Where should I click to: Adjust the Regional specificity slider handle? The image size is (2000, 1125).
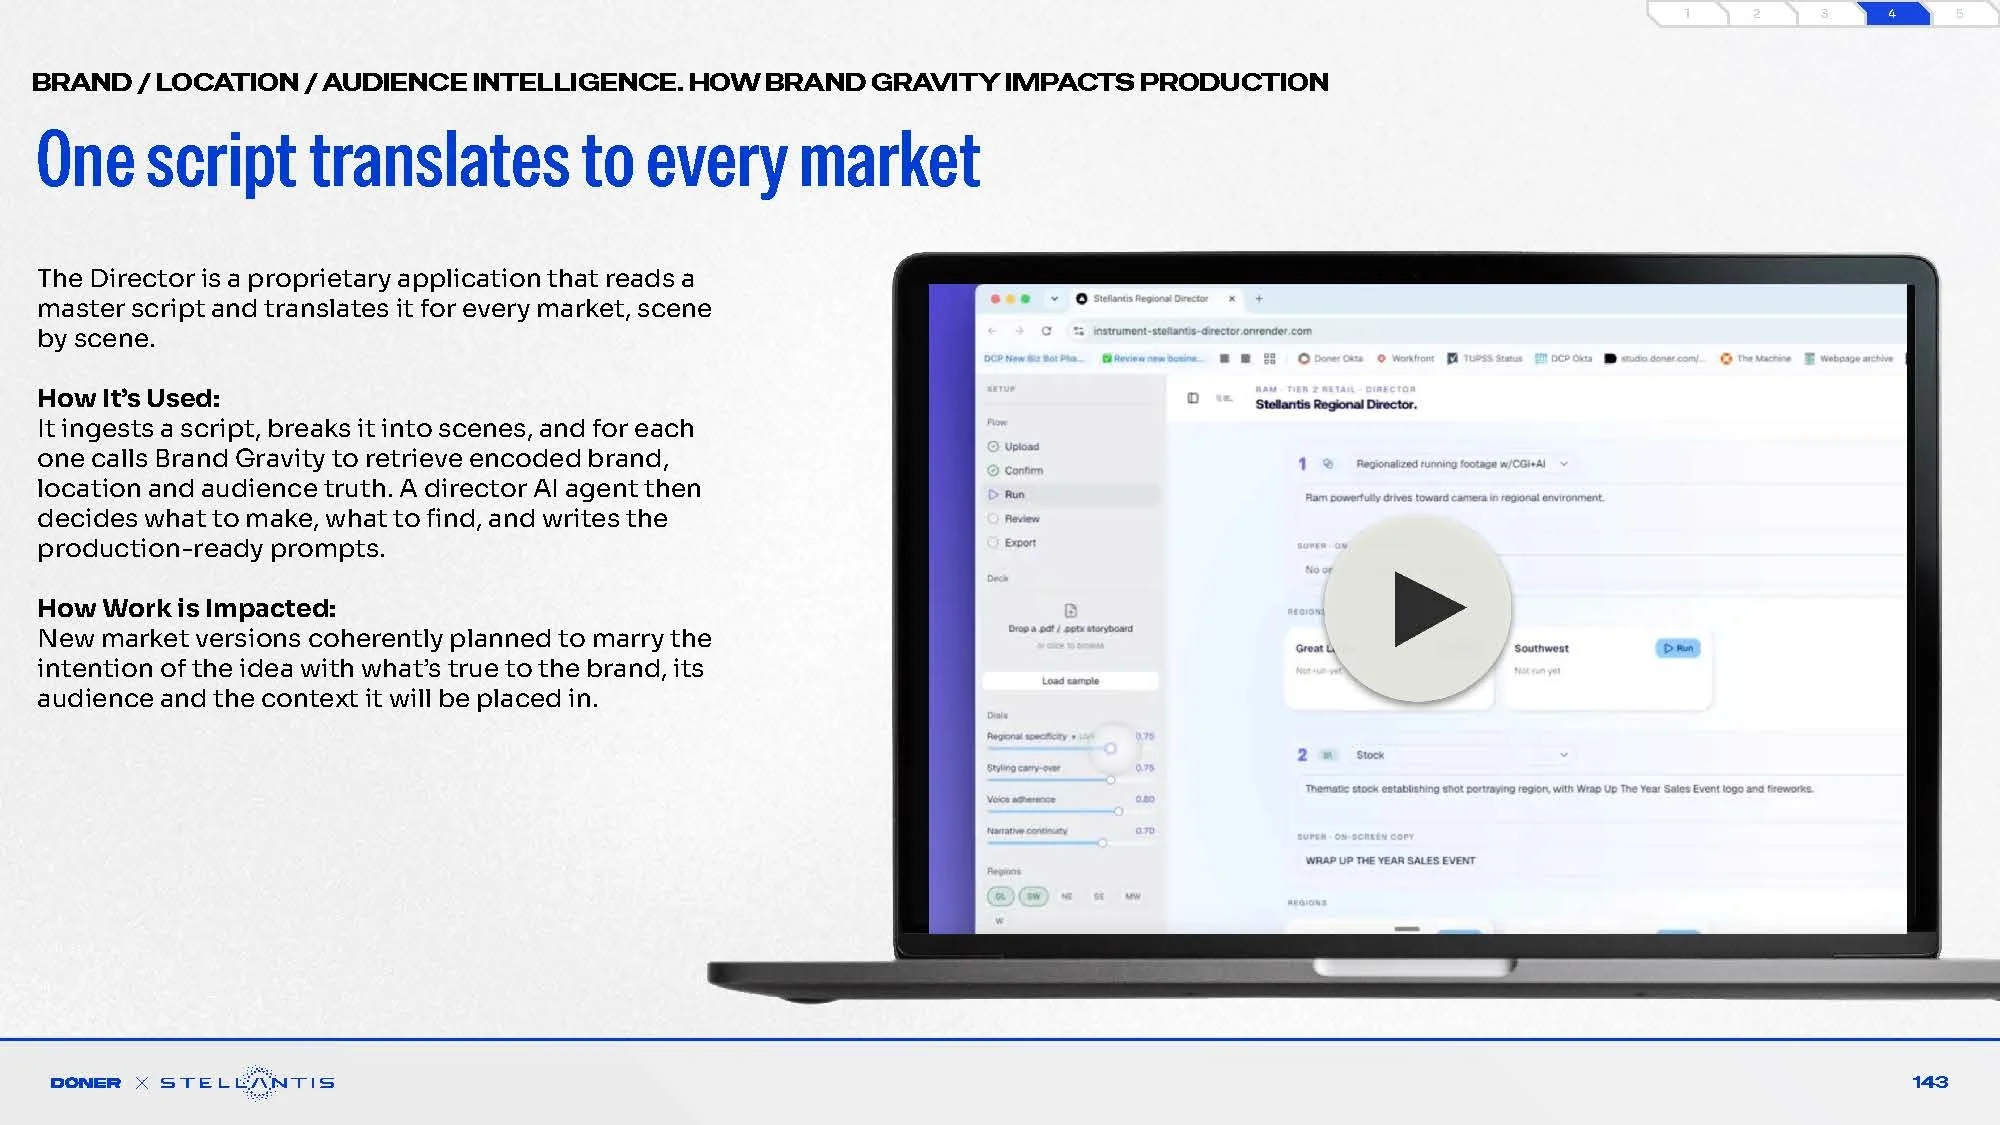1110,748
